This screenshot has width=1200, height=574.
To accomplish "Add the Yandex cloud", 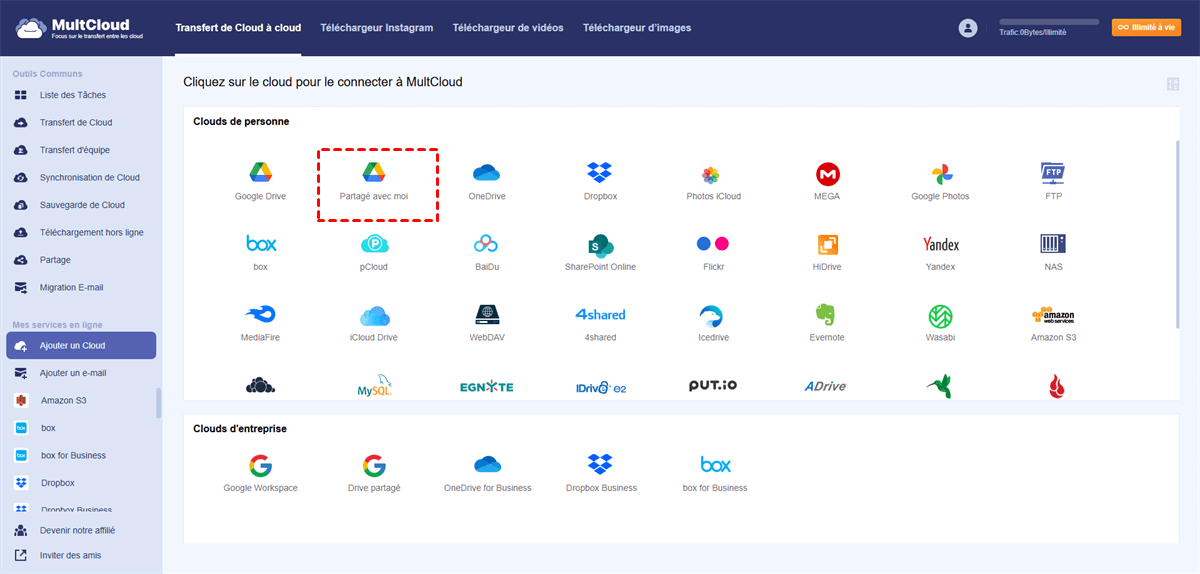I will pyautogui.click(x=940, y=244).
